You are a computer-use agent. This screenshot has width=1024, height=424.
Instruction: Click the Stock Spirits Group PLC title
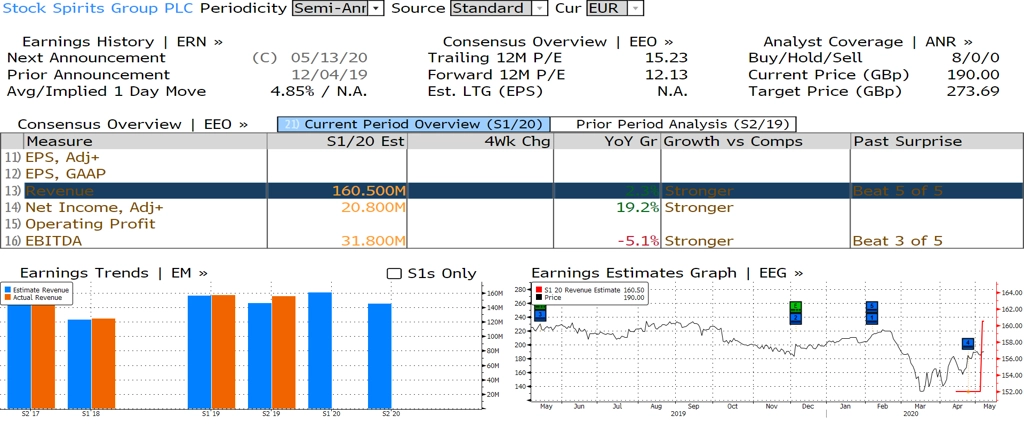tap(99, 8)
